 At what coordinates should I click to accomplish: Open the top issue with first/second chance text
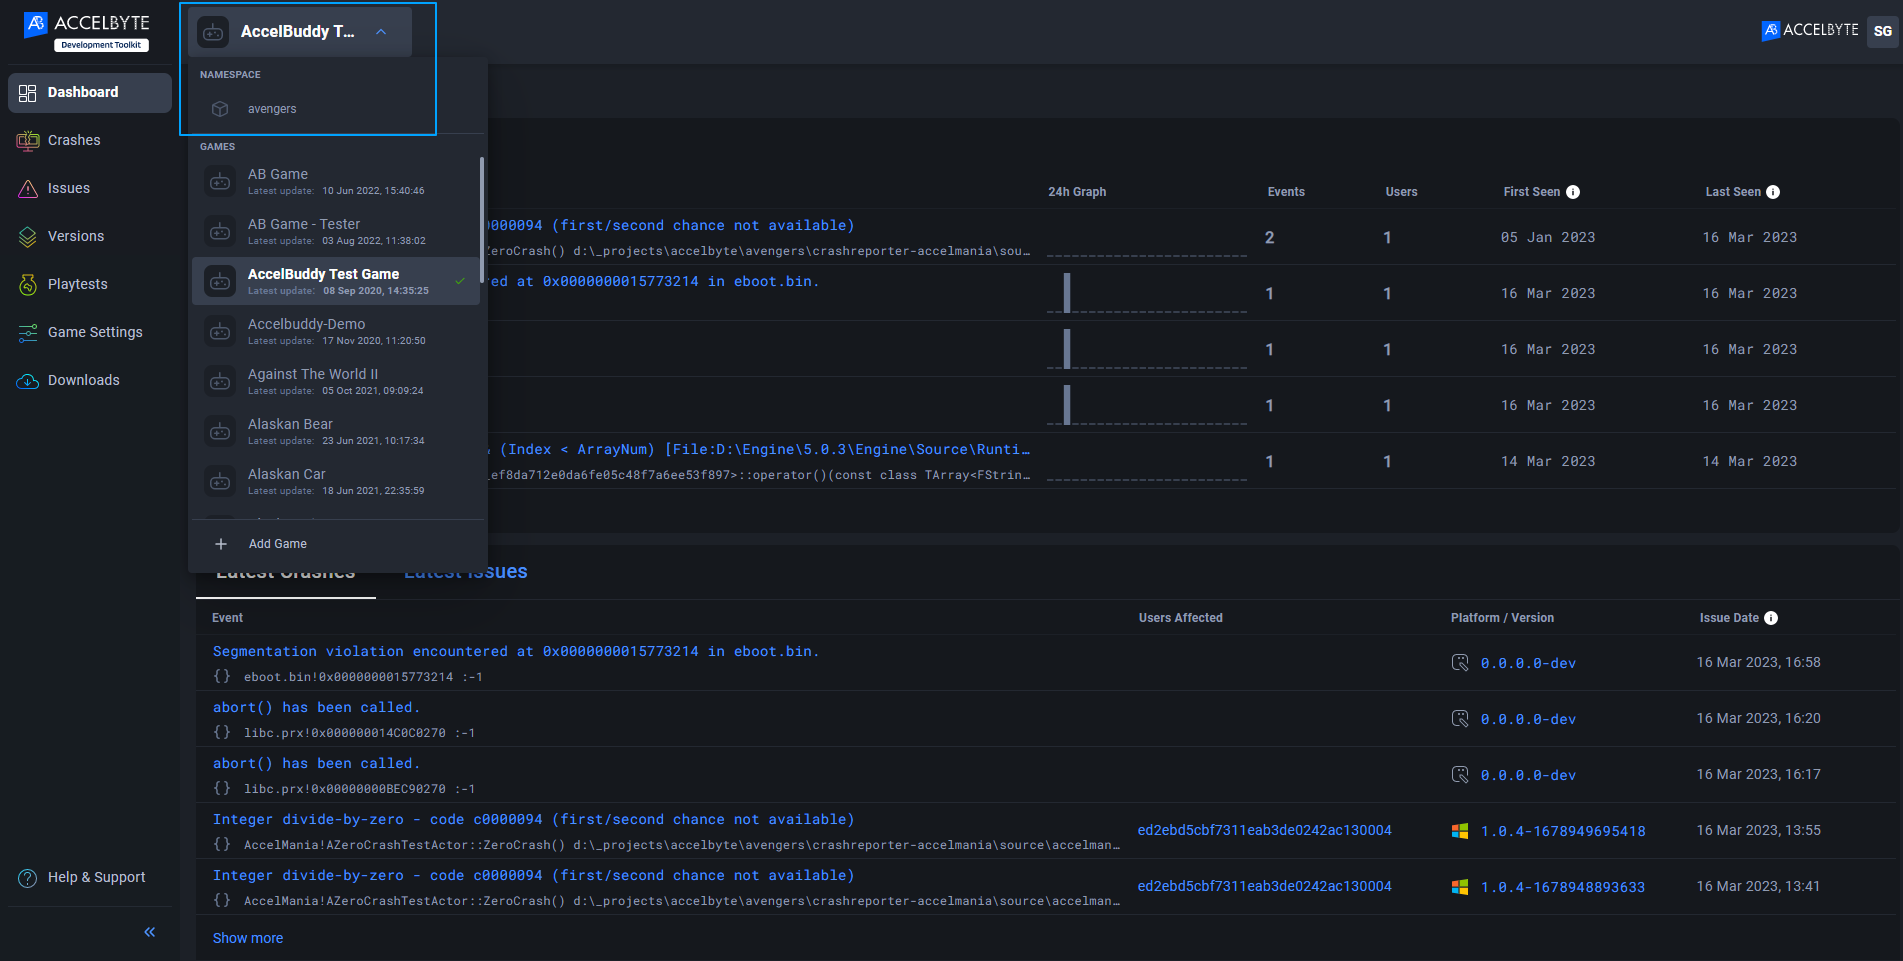[672, 225]
